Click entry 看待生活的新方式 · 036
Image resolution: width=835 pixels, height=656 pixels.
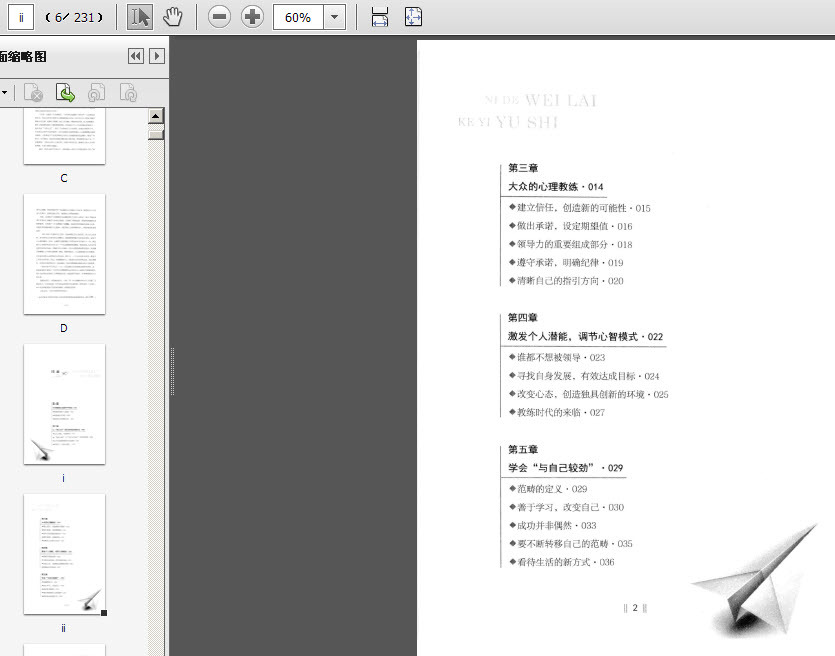point(561,562)
